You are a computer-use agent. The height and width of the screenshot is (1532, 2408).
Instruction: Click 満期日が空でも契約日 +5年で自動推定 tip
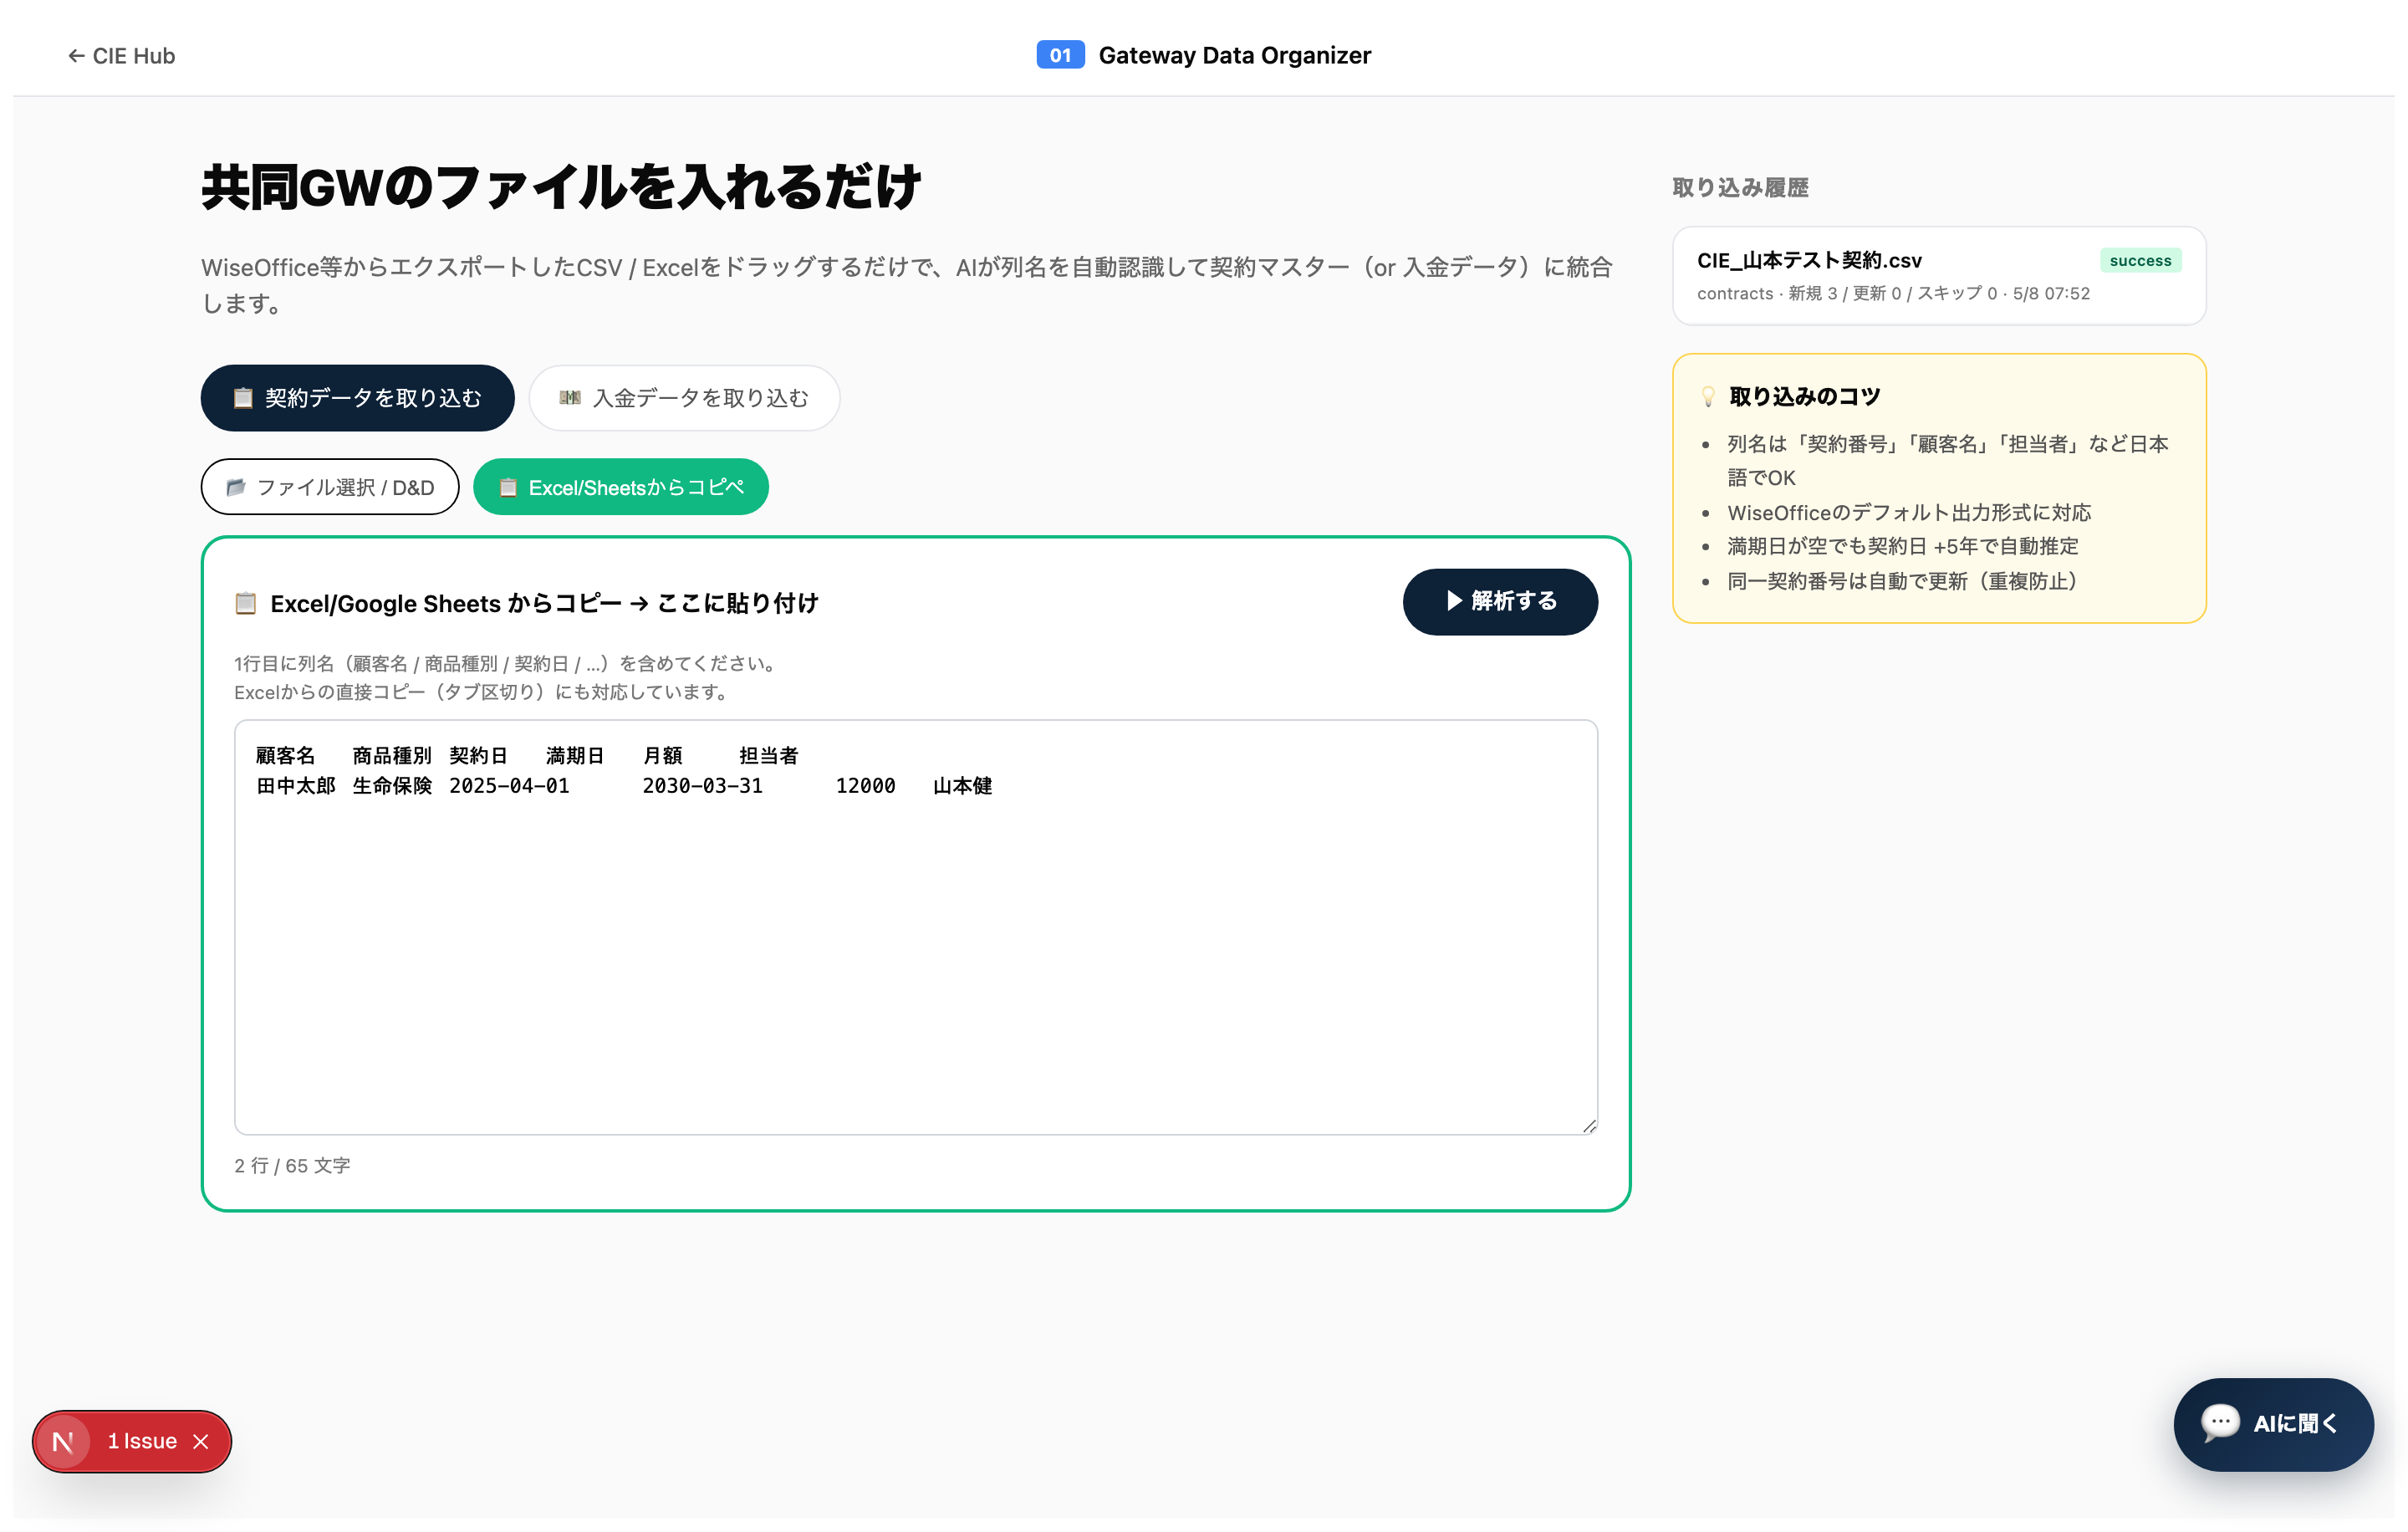[1902, 546]
